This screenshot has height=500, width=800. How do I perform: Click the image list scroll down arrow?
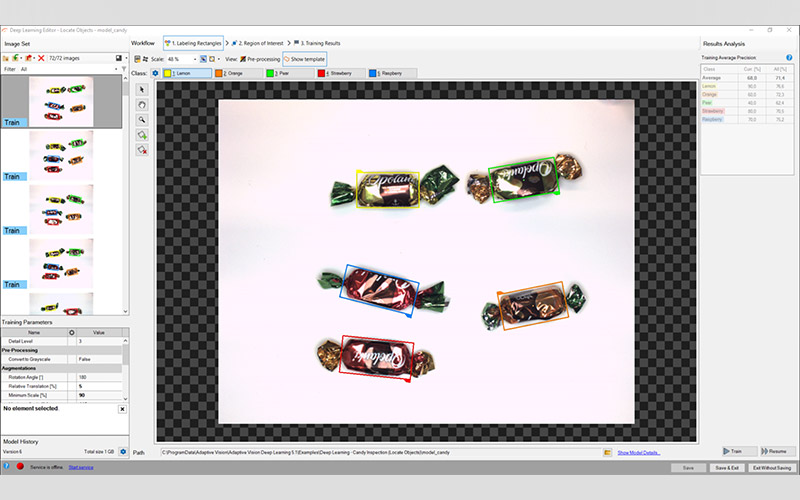coord(126,311)
